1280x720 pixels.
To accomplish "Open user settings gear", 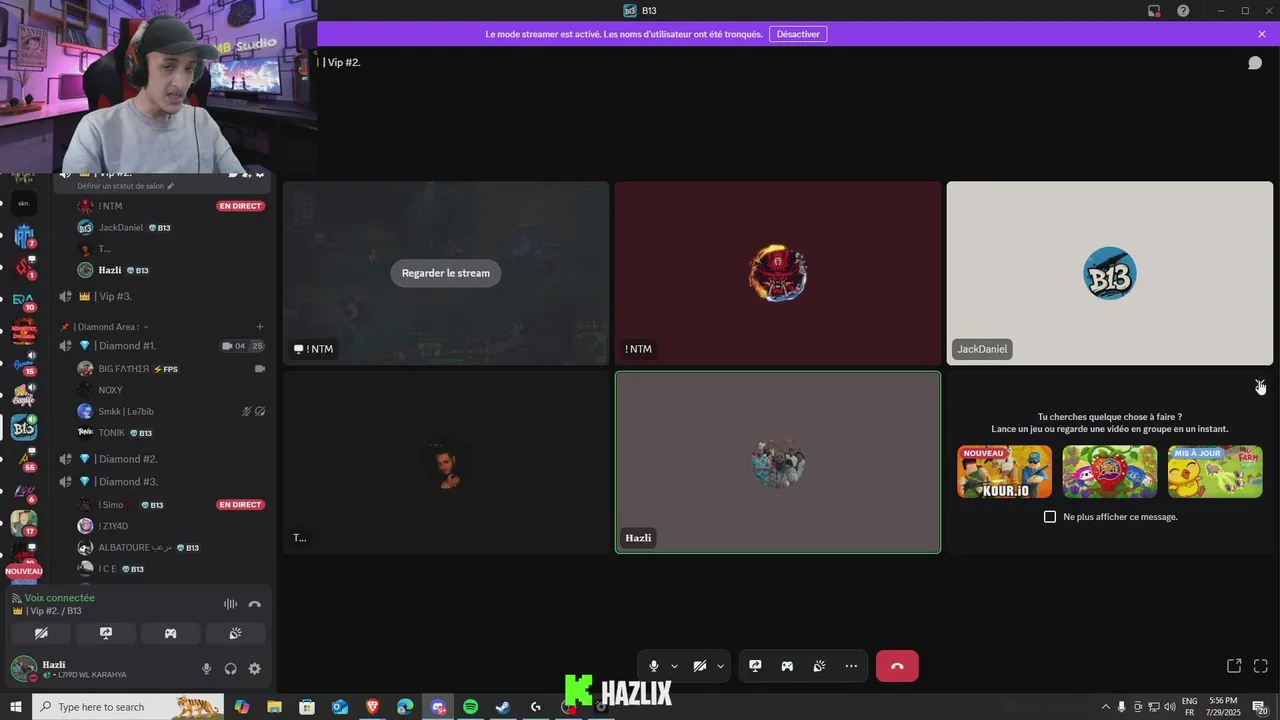I will [x=255, y=669].
